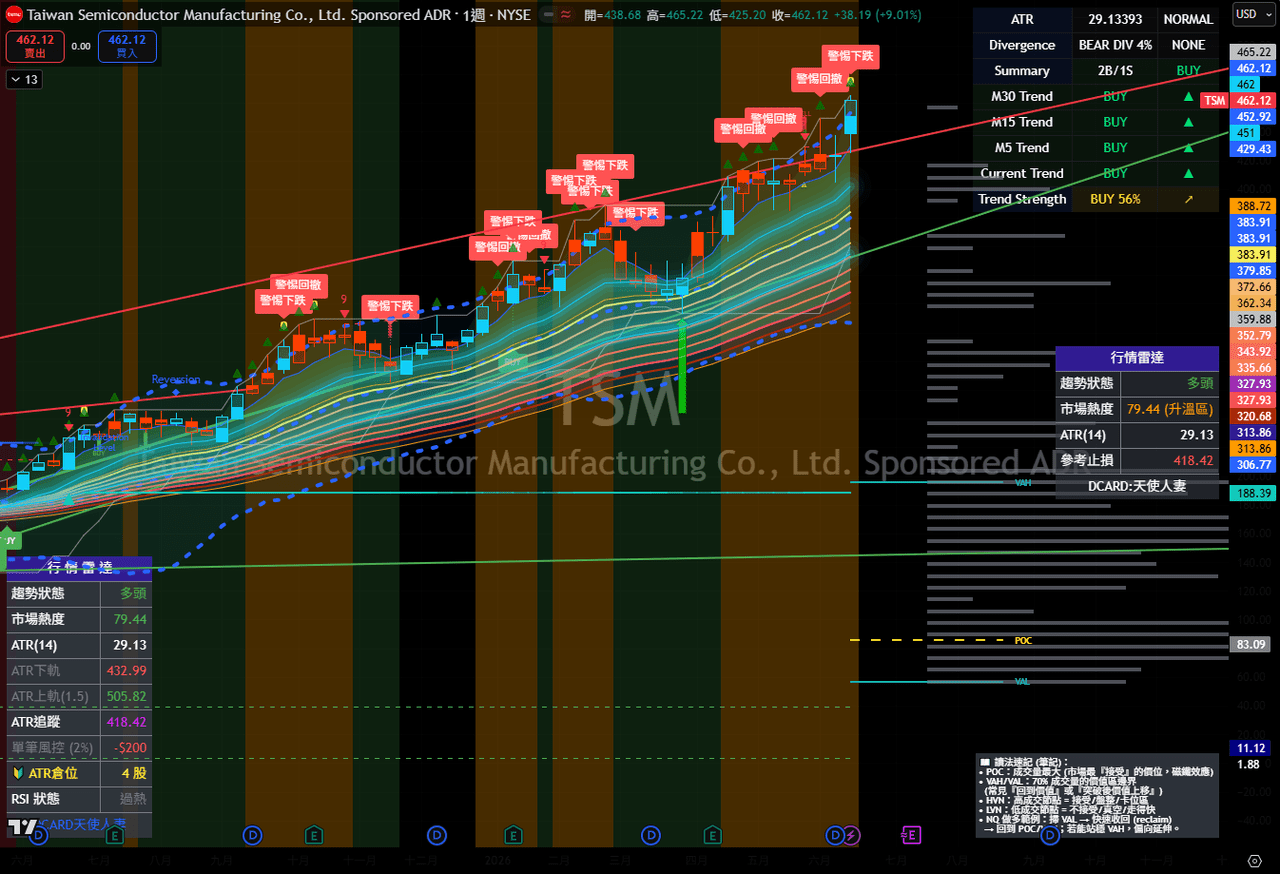Viewport: 1280px width, 874px height.
Task: Click the red wavy-lines status icon beside NYSE
Action: click(566, 15)
